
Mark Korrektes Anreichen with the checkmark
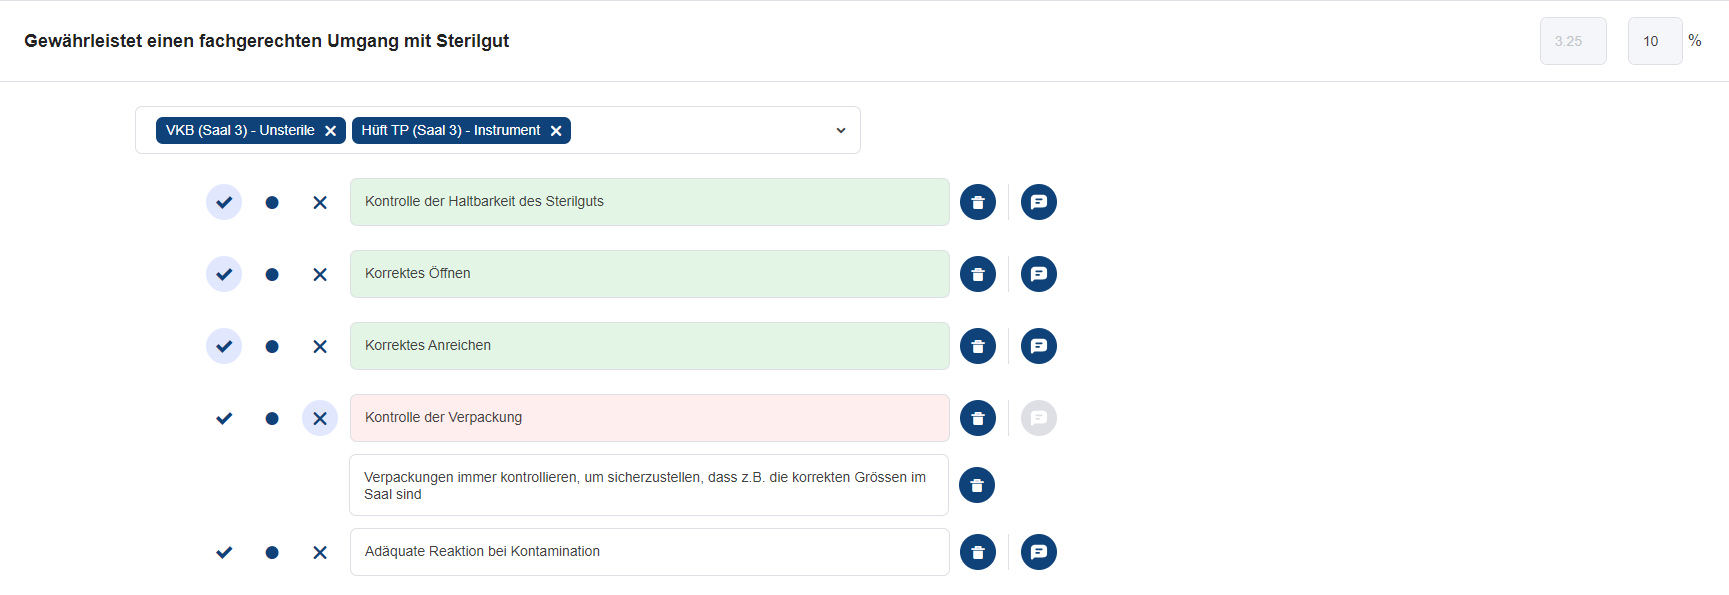[224, 346]
